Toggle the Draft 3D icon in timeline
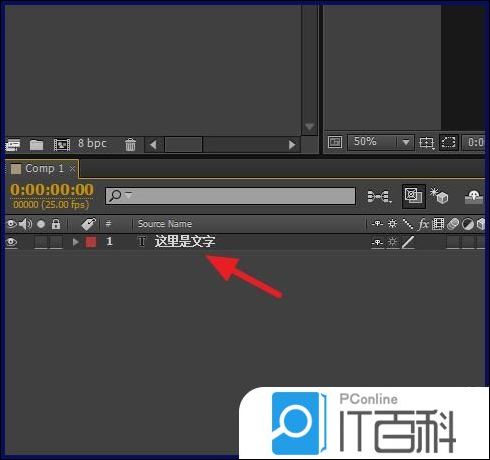The width and height of the screenshot is (490, 460). coord(439,196)
